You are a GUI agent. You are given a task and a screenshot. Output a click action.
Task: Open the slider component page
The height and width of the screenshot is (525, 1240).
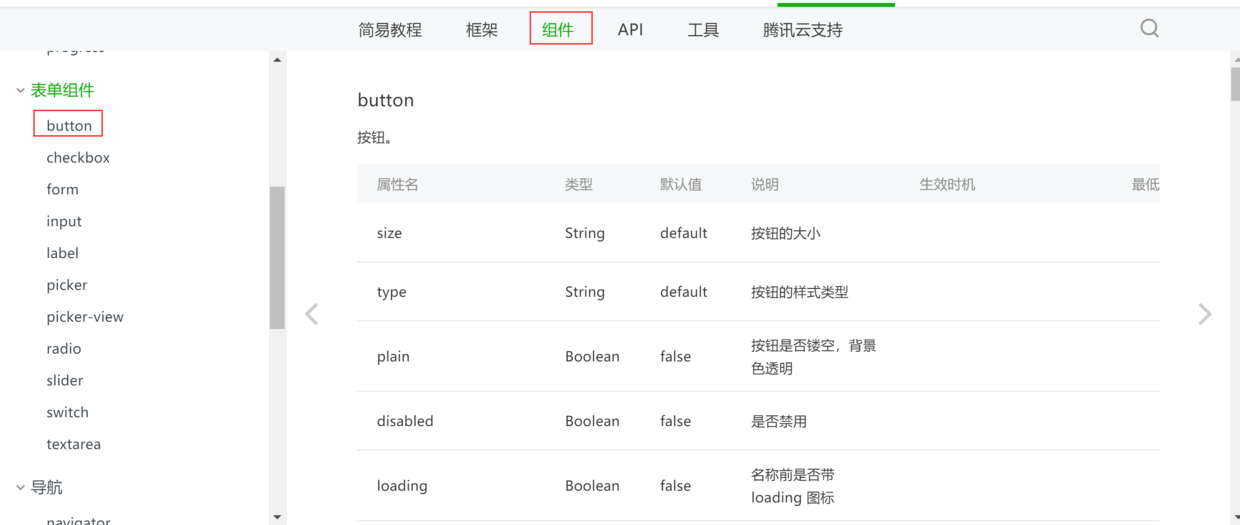[x=65, y=381]
